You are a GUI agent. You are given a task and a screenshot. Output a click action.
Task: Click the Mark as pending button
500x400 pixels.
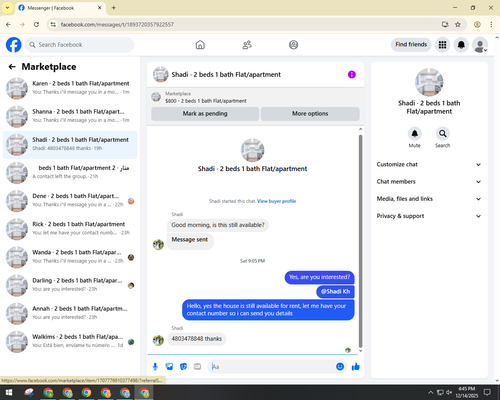click(205, 114)
